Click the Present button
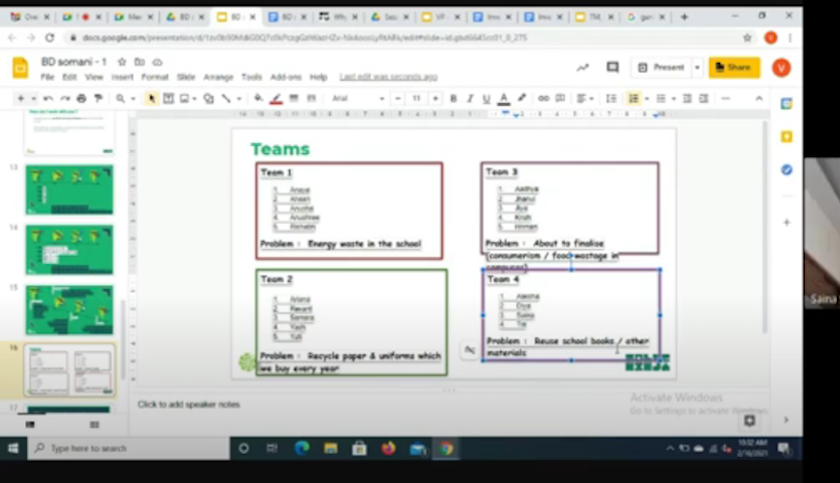This screenshot has height=483, width=840. tap(662, 67)
